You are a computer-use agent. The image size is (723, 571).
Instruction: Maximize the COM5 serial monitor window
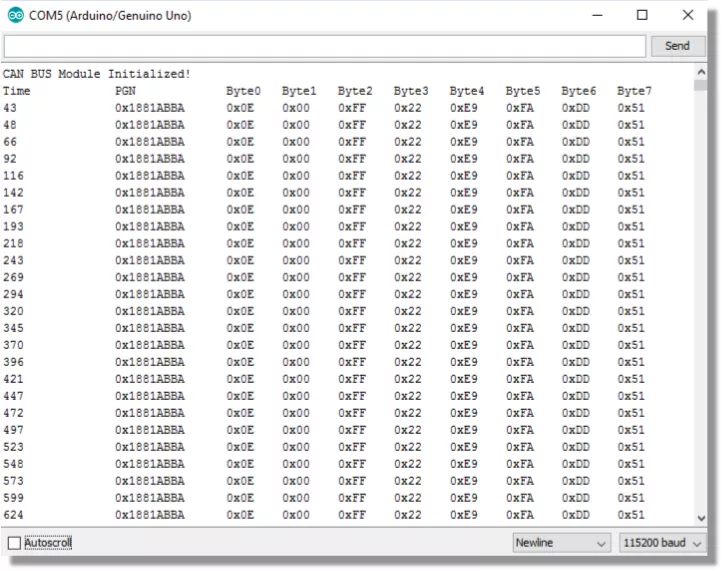[x=642, y=15]
